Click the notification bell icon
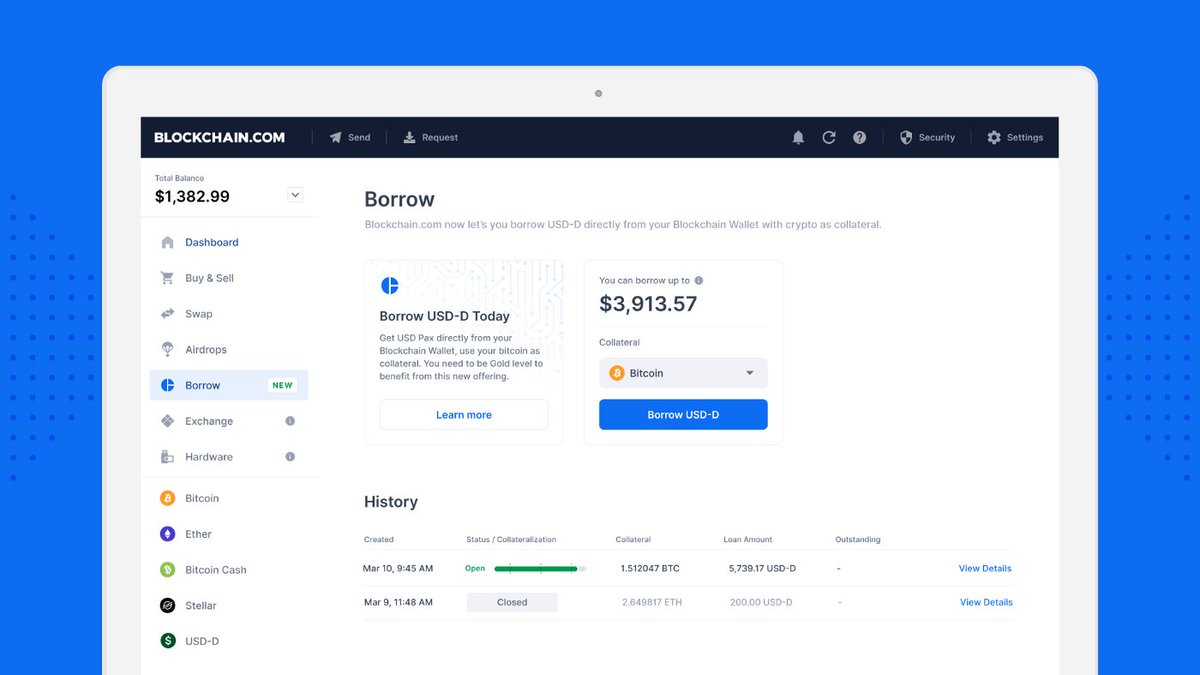 click(798, 137)
